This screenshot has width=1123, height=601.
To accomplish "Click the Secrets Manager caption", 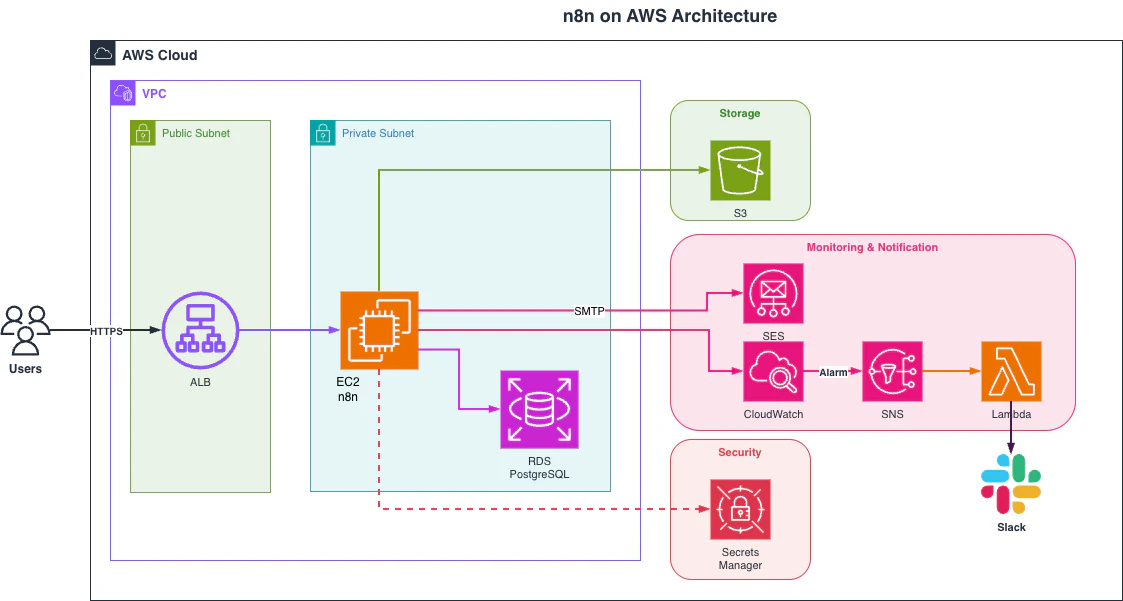I will pyautogui.click(x=741, y=559).
